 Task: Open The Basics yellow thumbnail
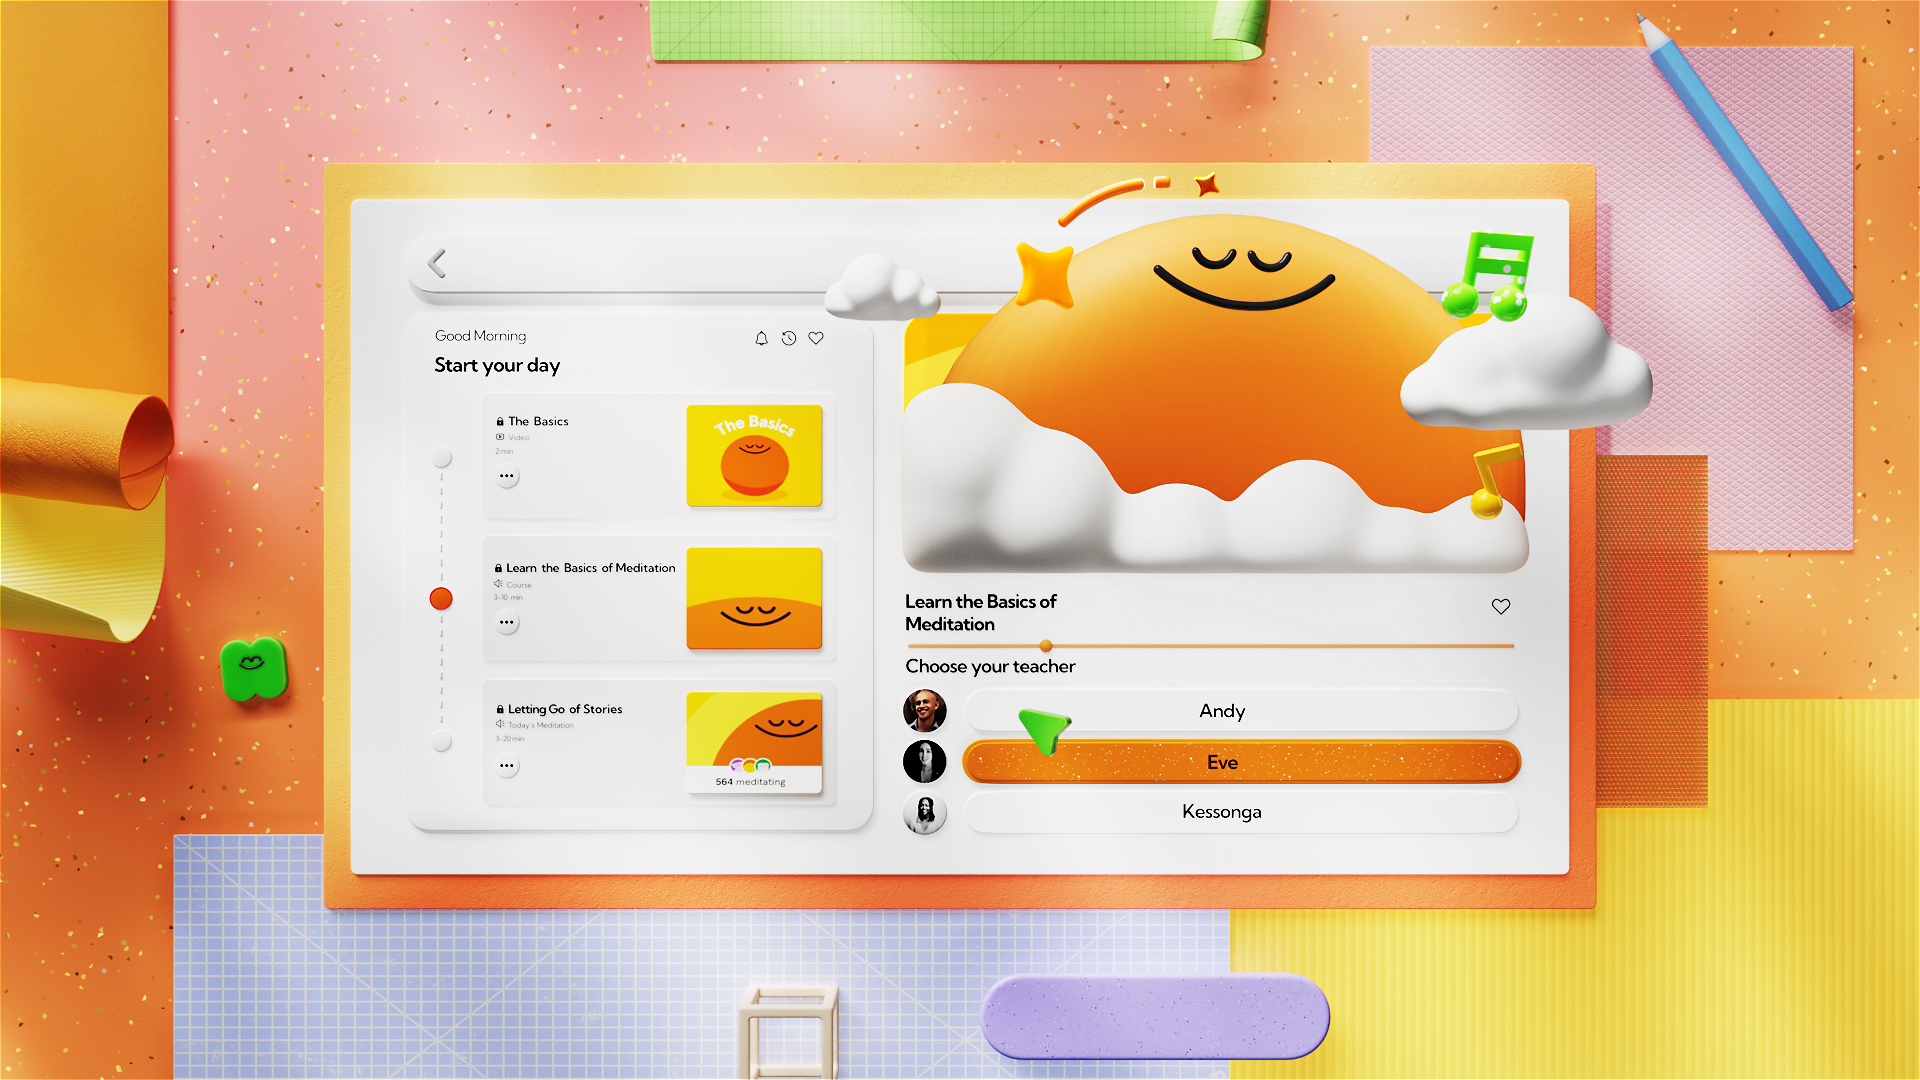[754, 456]
